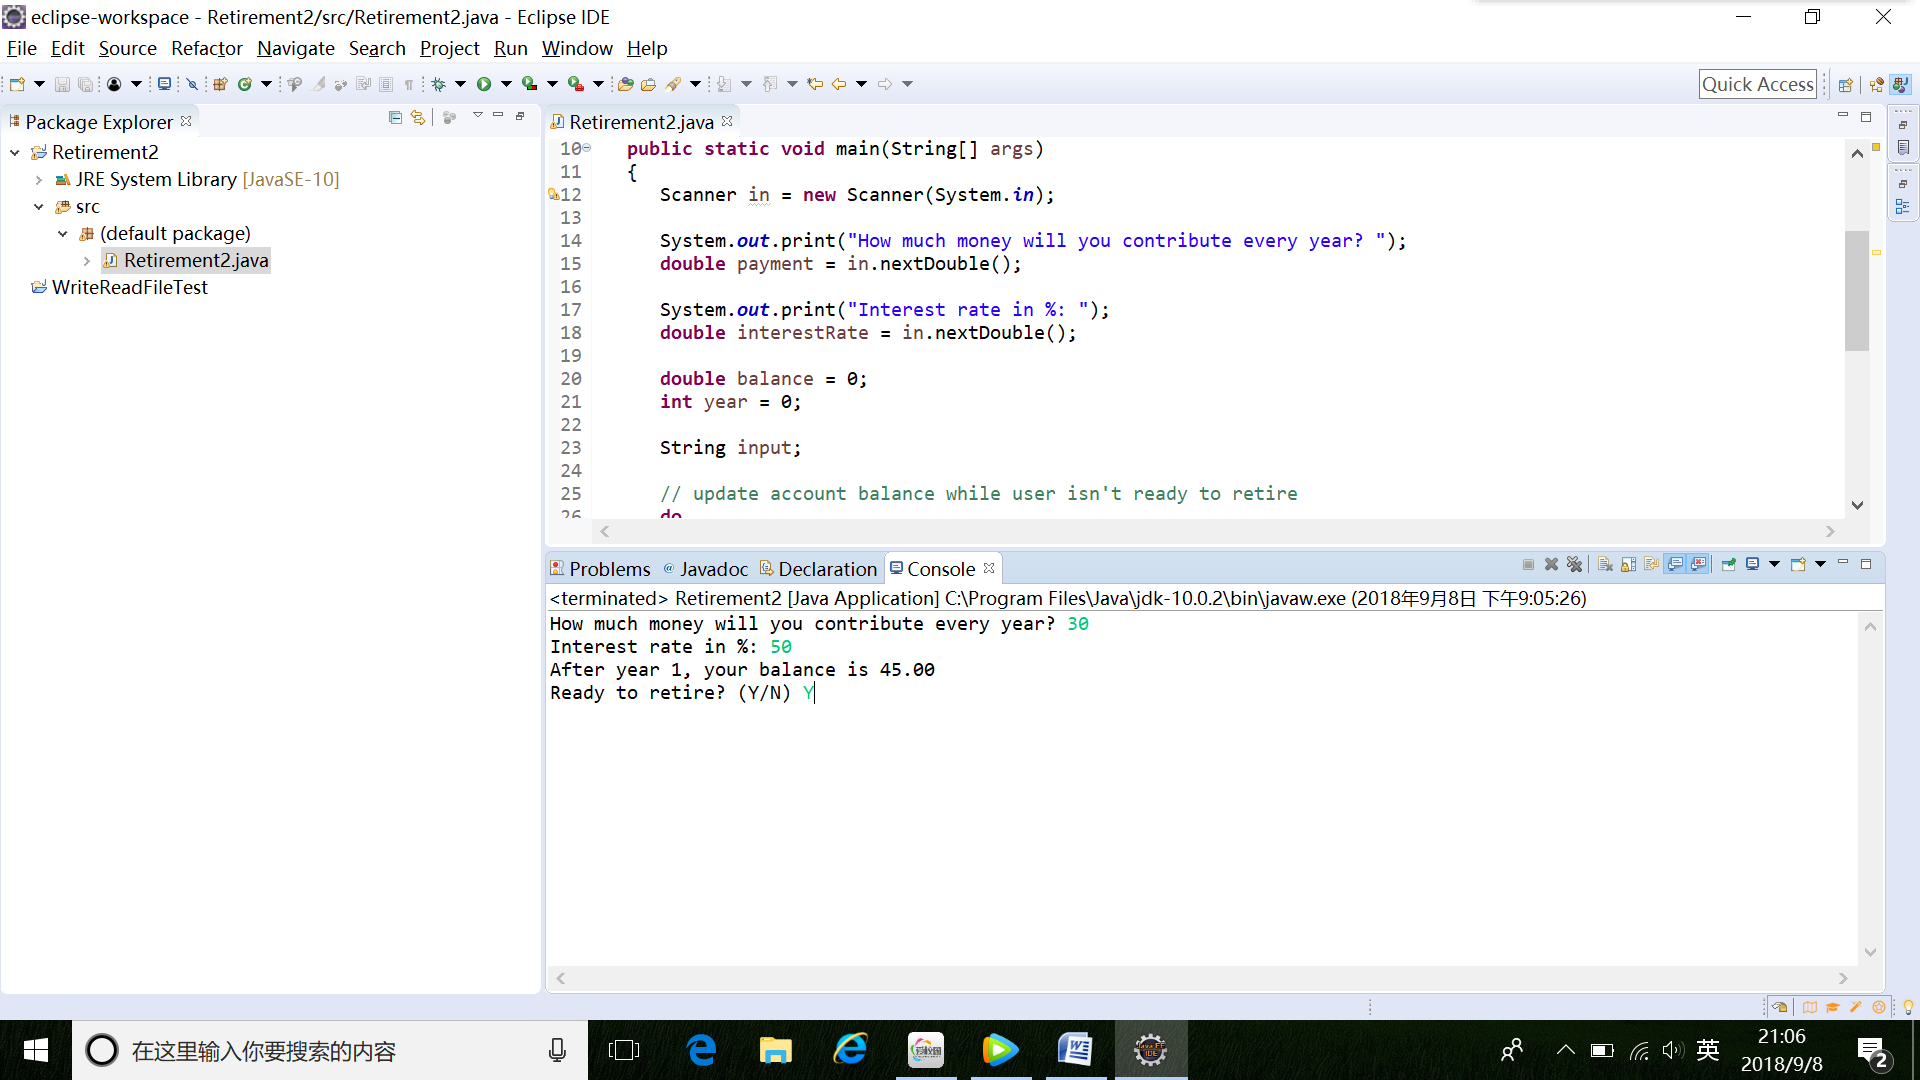
Task: Click Remove Launch X icon in Console
Action: tap(1551, 565)
